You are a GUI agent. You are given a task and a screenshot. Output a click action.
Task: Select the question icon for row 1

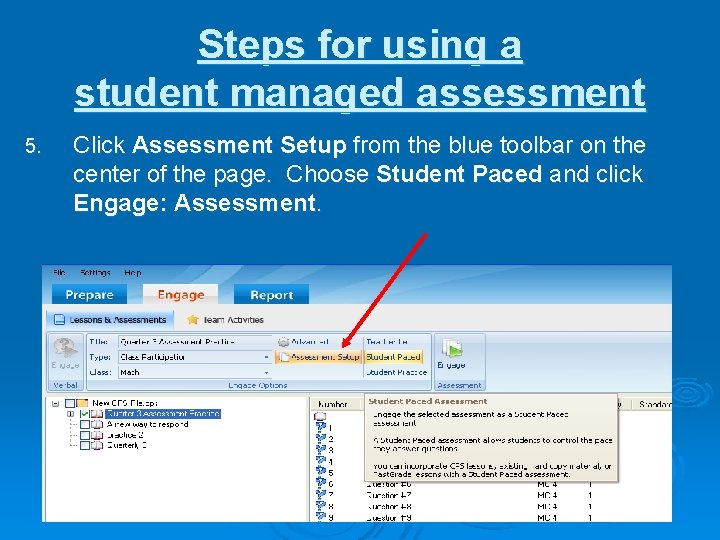pyautogui.click(x=321, y=427)
